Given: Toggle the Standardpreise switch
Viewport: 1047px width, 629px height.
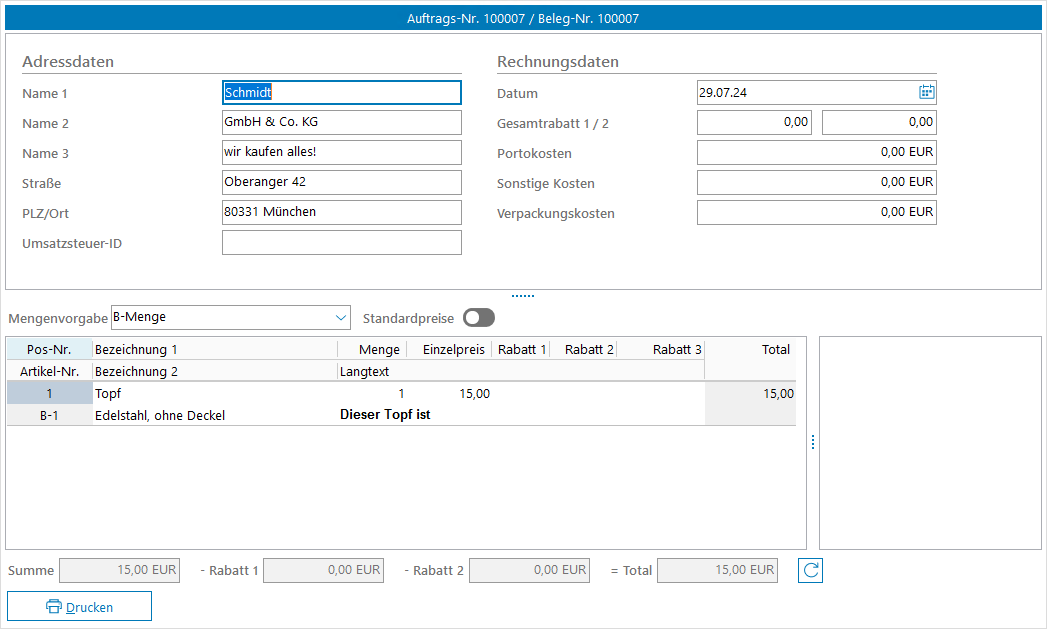Looking at the screenshot, I should pyautogui.click(x=478, y=317).
